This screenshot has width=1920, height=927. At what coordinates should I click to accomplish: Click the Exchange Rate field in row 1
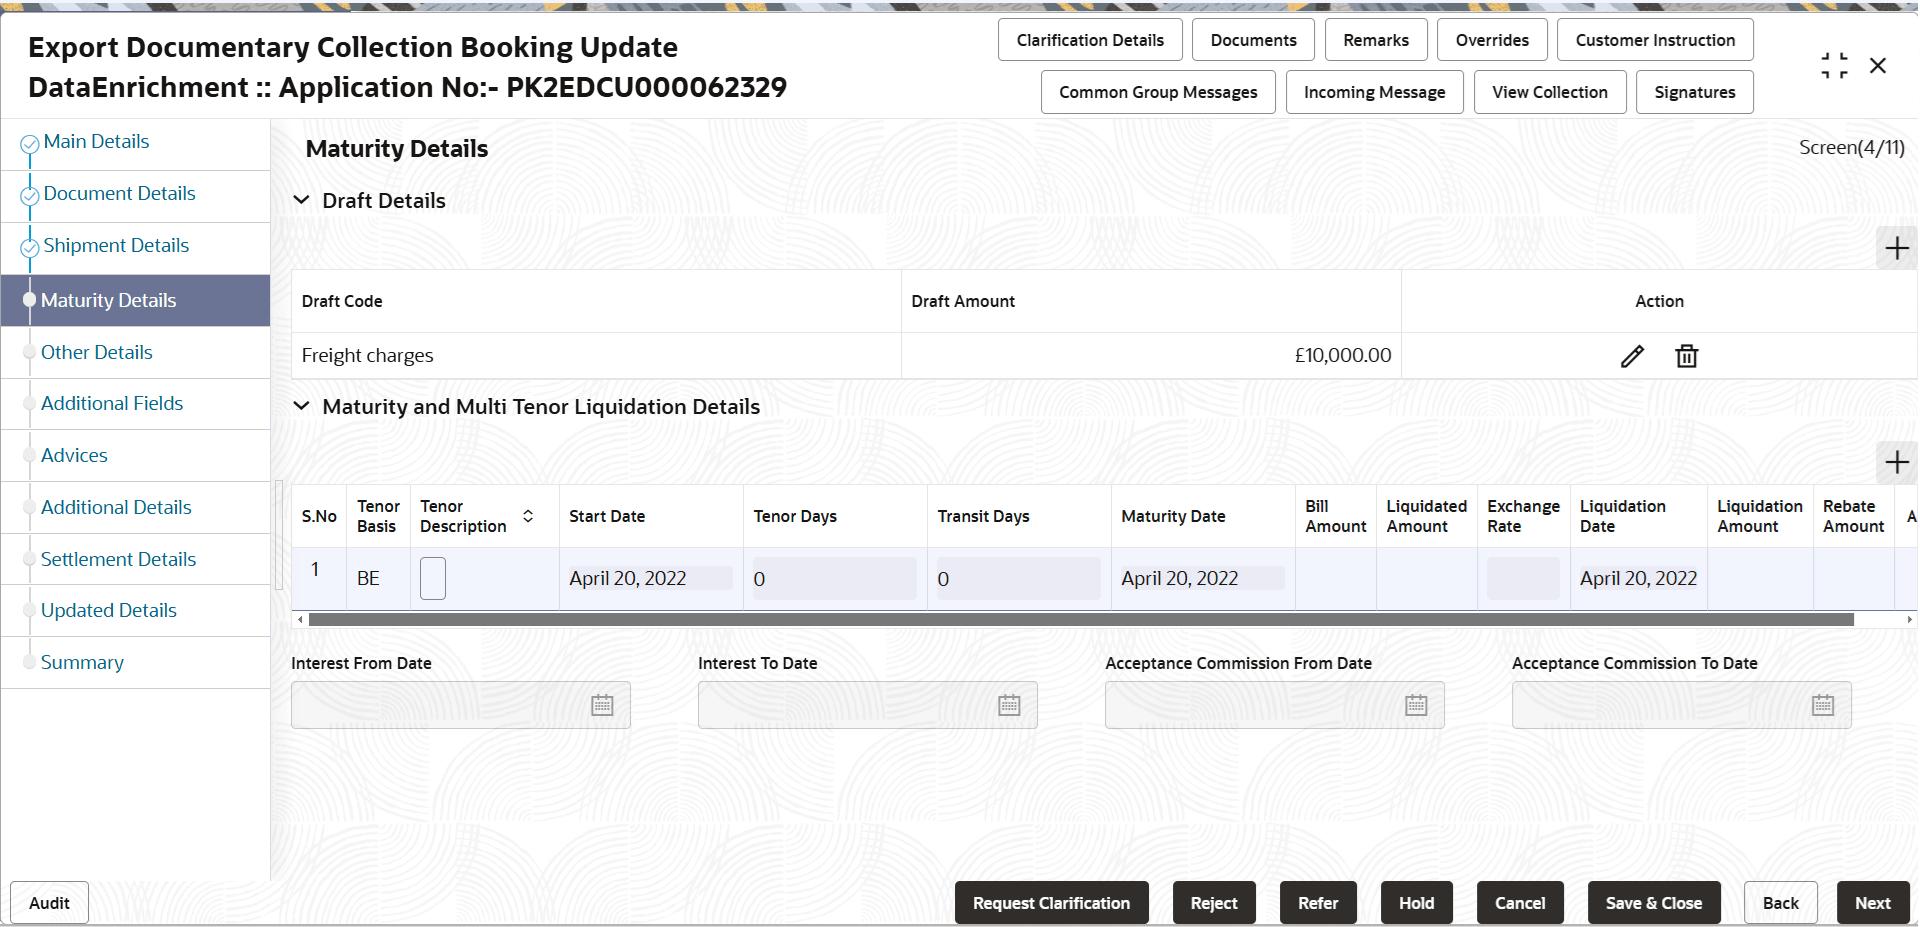tap(1523, 579)
